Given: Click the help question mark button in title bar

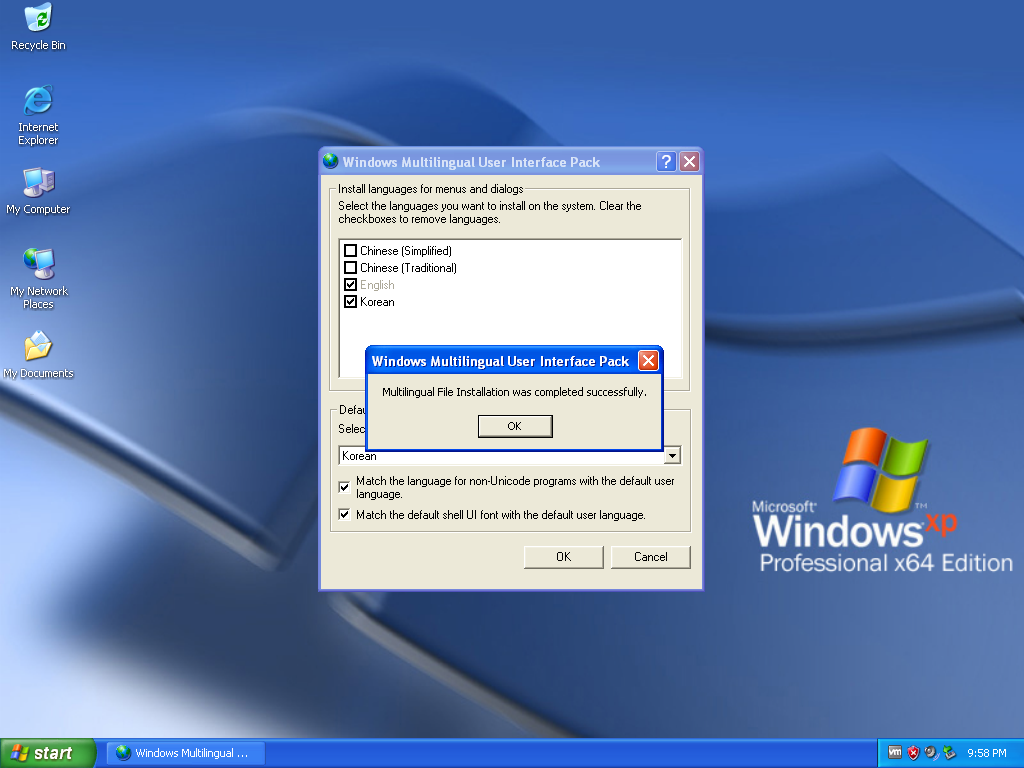Looking at the screenshot, I should click(665, 161).
